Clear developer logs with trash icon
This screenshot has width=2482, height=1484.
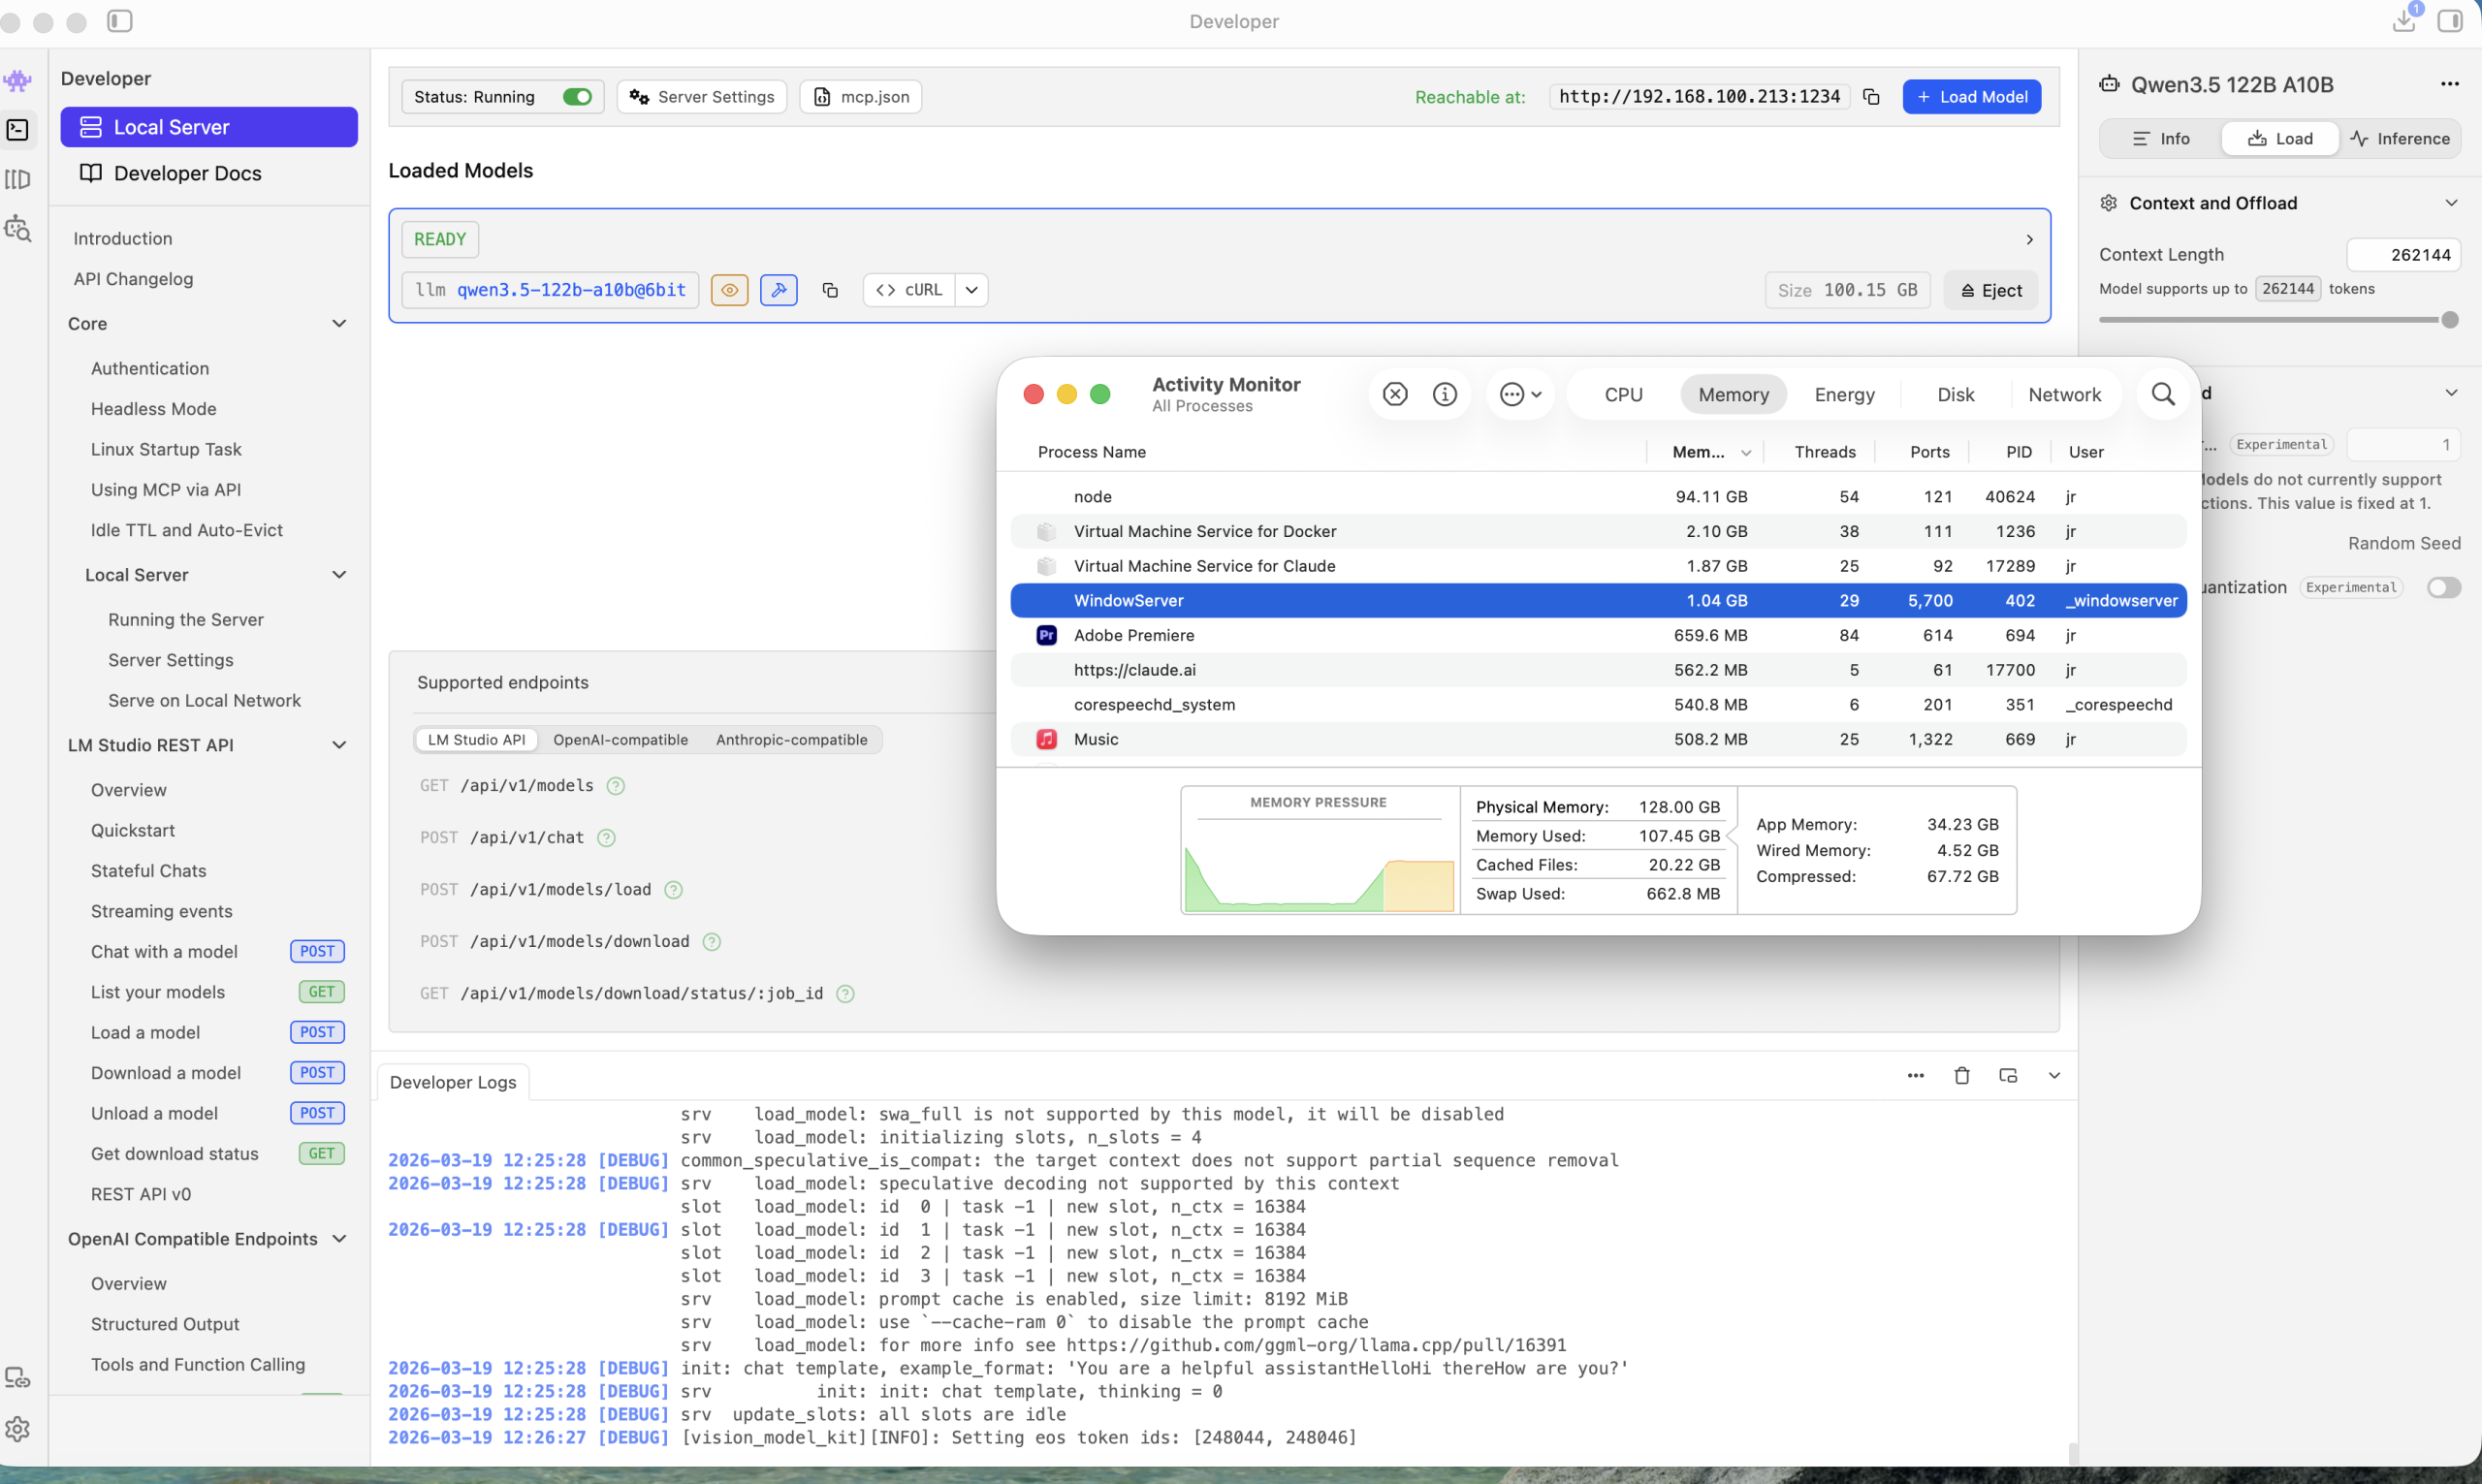(1962, 1076)
